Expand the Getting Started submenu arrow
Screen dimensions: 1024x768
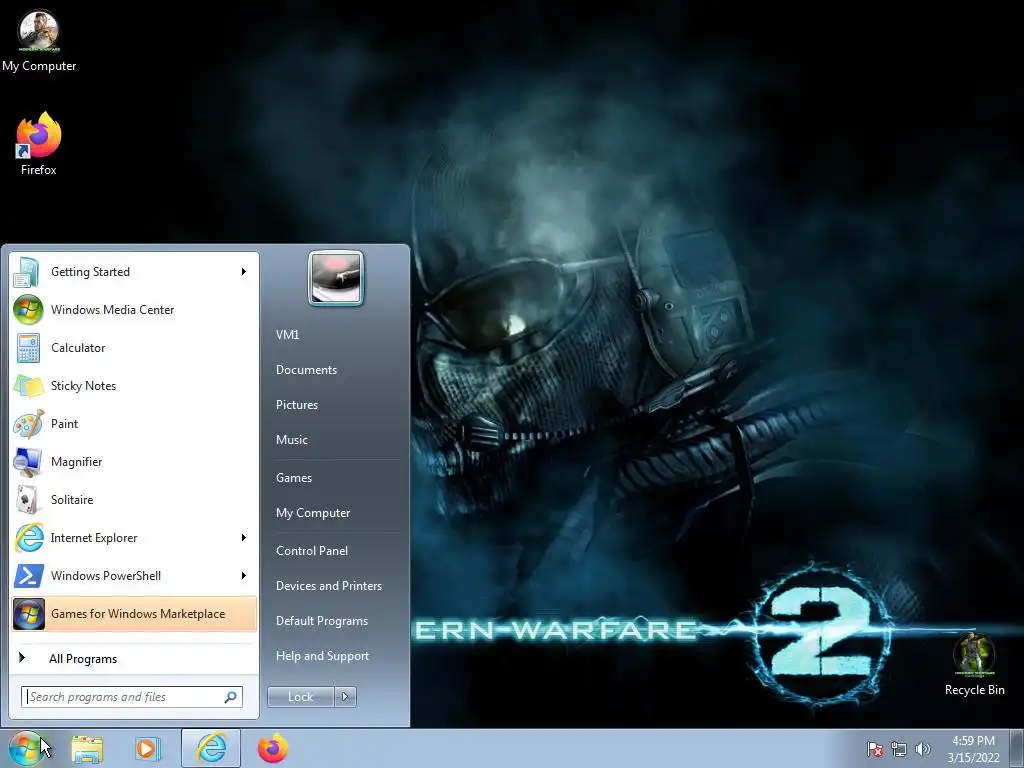click(x=244, y=272)
